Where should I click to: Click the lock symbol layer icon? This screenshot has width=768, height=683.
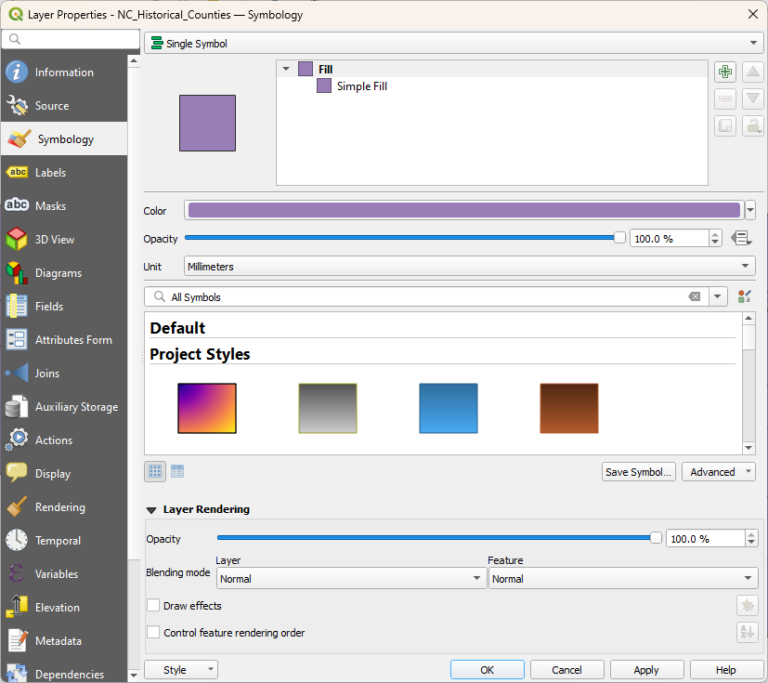click(x=753, y=126)
